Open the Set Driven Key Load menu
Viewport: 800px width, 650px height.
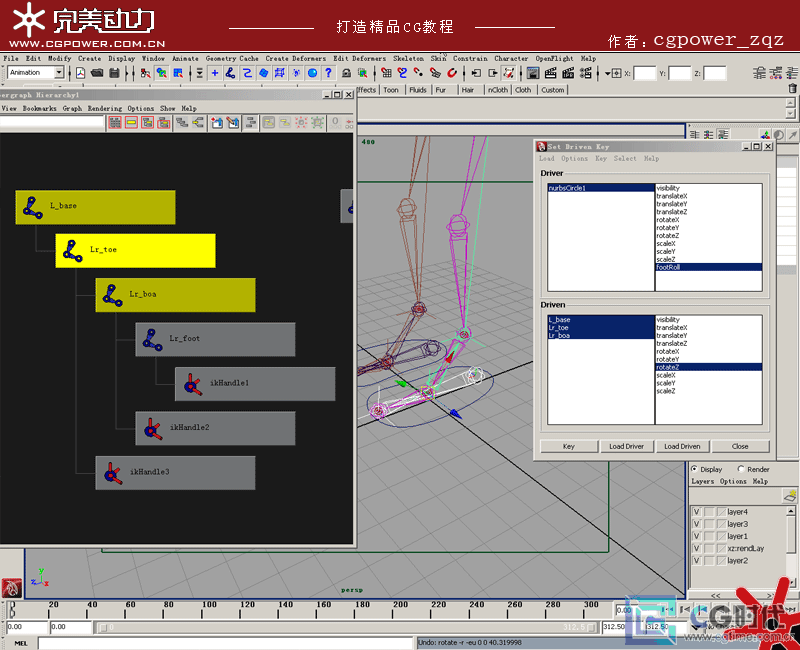546,159
